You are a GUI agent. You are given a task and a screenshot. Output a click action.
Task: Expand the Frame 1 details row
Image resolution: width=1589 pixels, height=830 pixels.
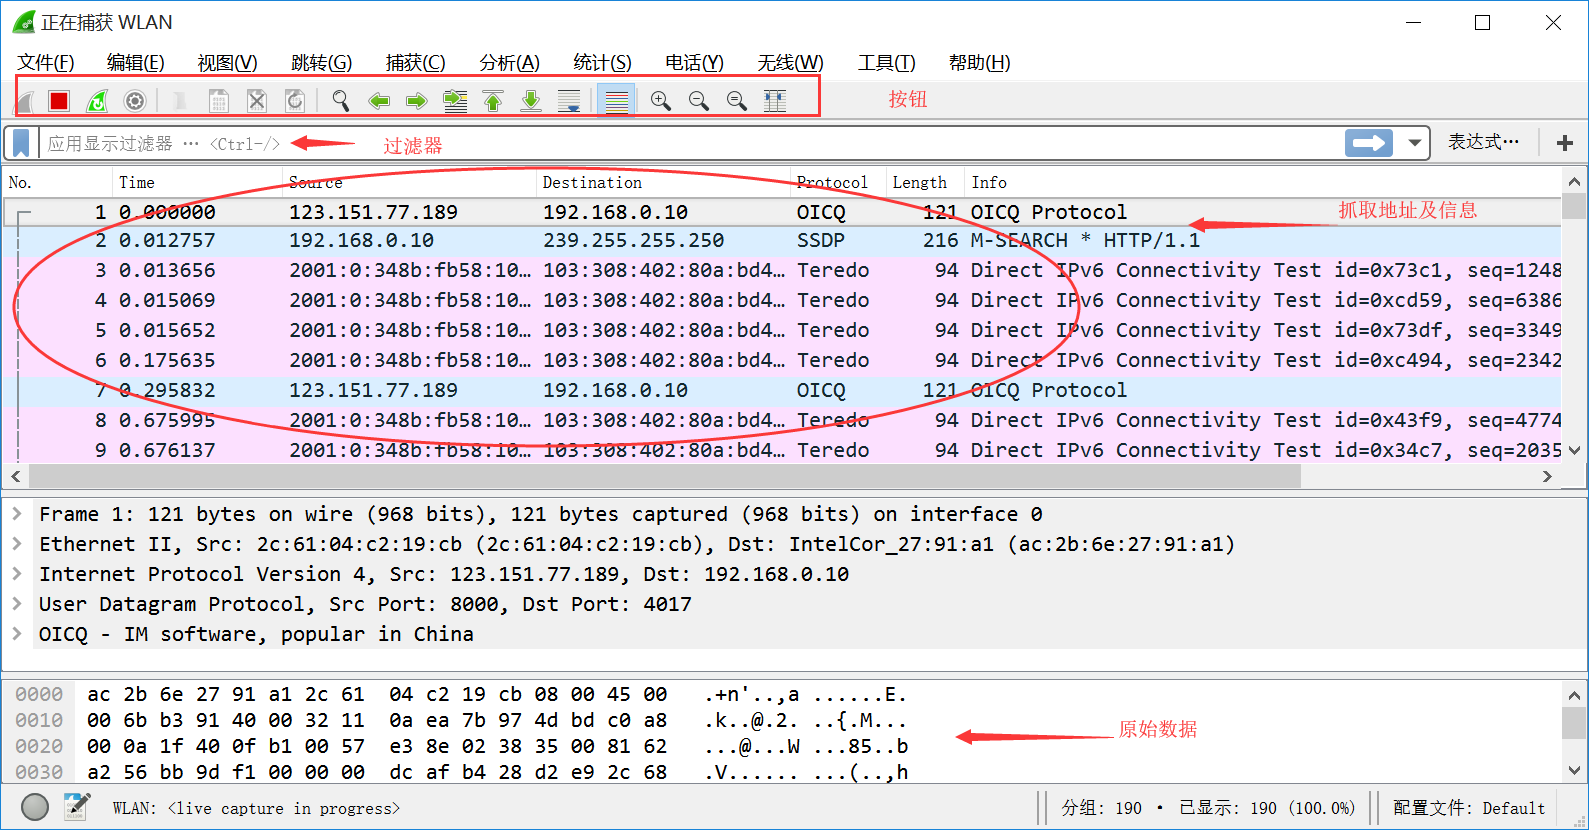(x=17, y=514)
